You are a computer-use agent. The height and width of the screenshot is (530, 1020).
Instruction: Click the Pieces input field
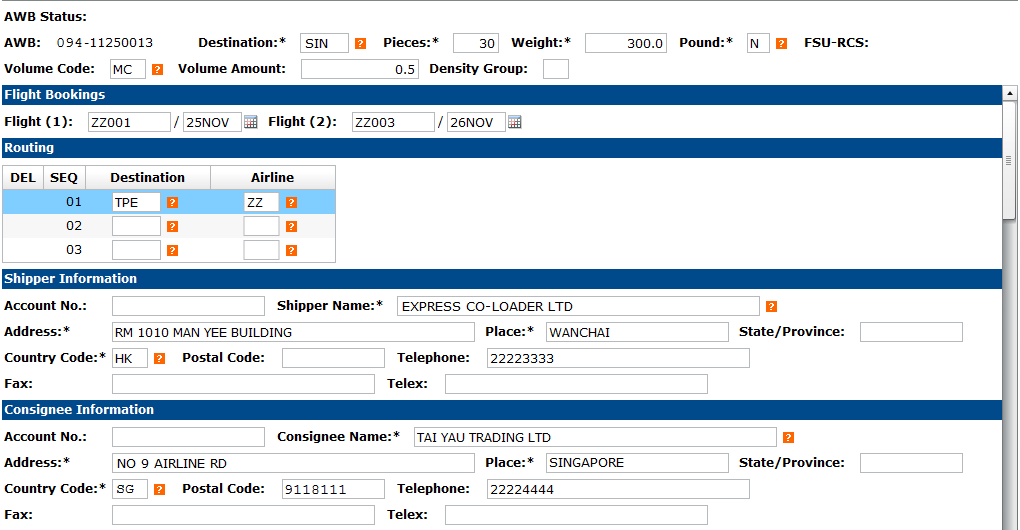pos(475,43)
